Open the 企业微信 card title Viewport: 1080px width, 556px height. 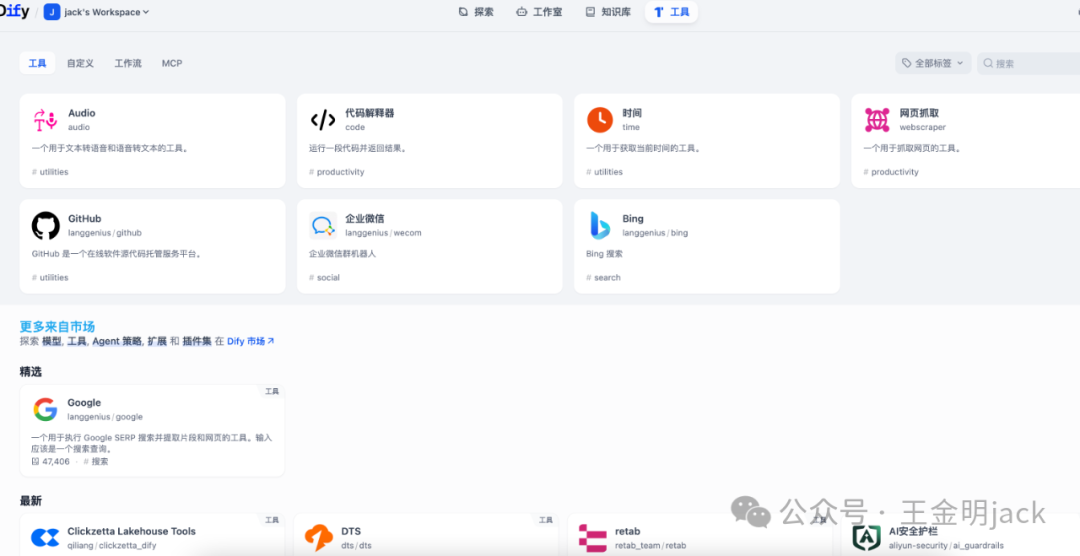point(365,218)
